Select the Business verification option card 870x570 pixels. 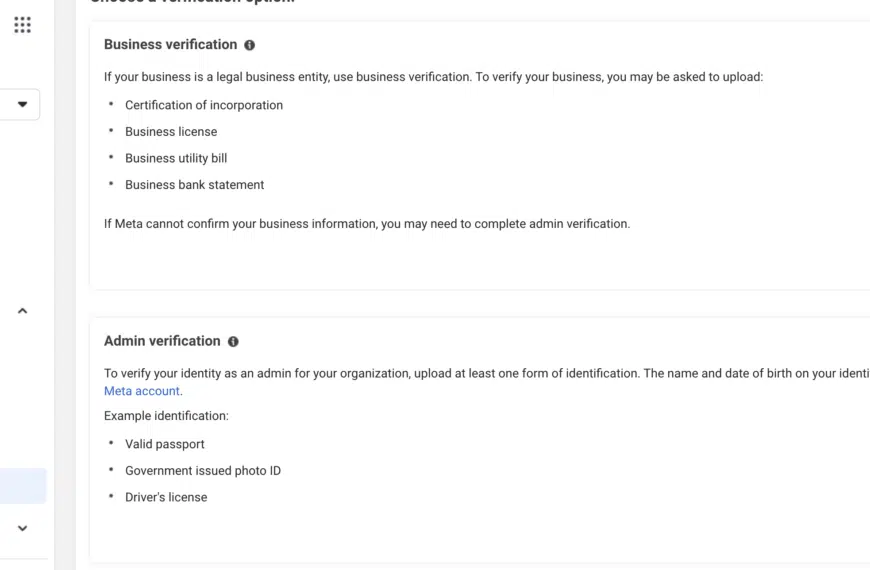pyautogui.click(x=479, y=156)
